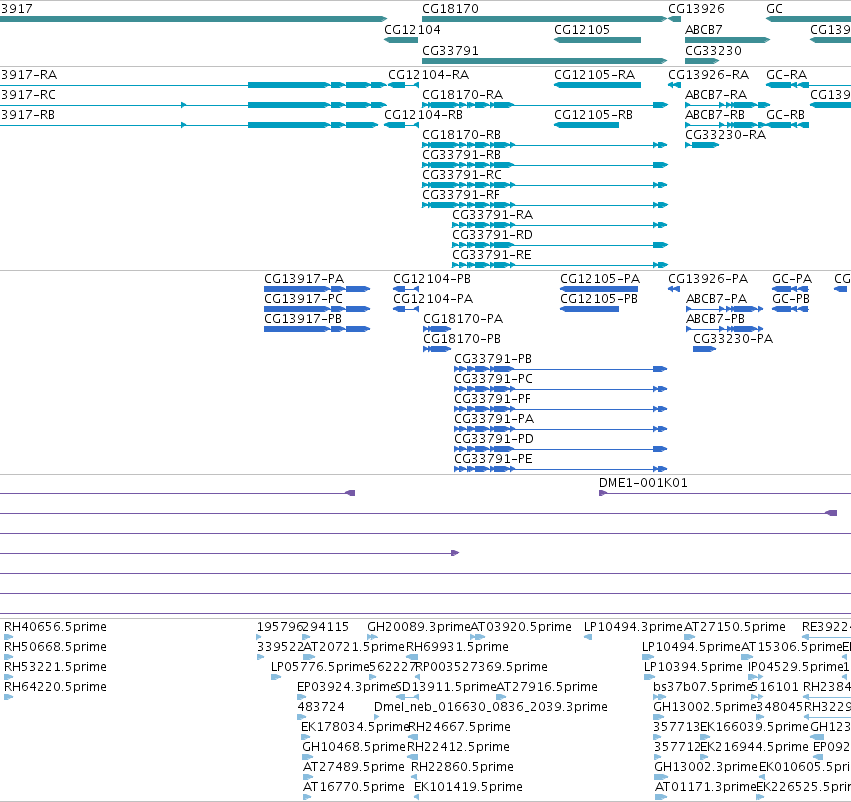Click the GC-PA protein label
Screen dimensions: 851x802
pos(792,279)
